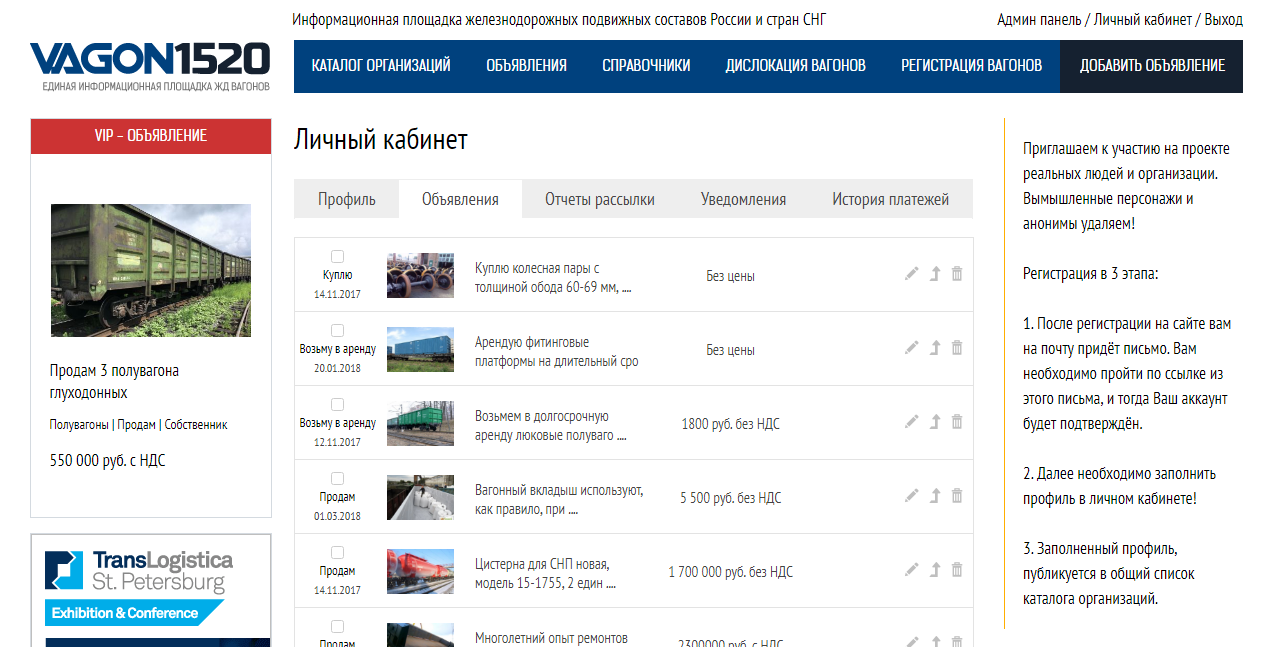Raise the 'Цистерна для СНП' listing (up arrow)
Image resolution: width=1284 pixels, height=647 pixels.
point(935,570)
